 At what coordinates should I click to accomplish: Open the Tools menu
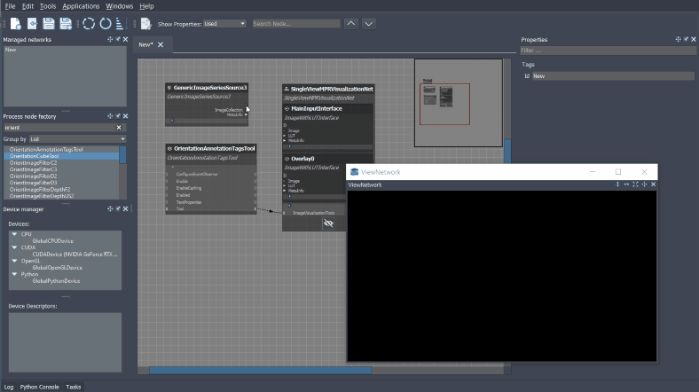(48, 6)
